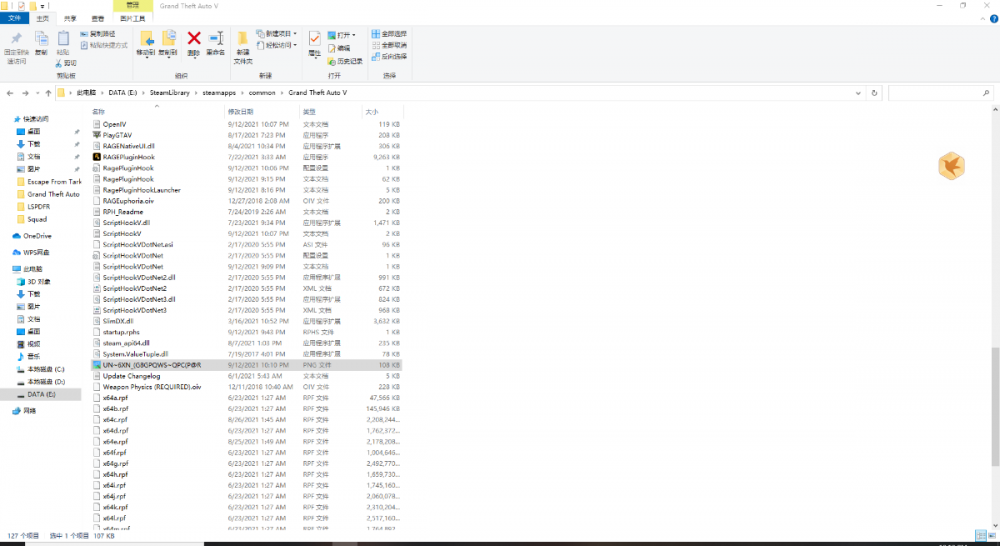
Task: Select DATA (E:) drive in navigation pane
Action: (x=41, y=395)
